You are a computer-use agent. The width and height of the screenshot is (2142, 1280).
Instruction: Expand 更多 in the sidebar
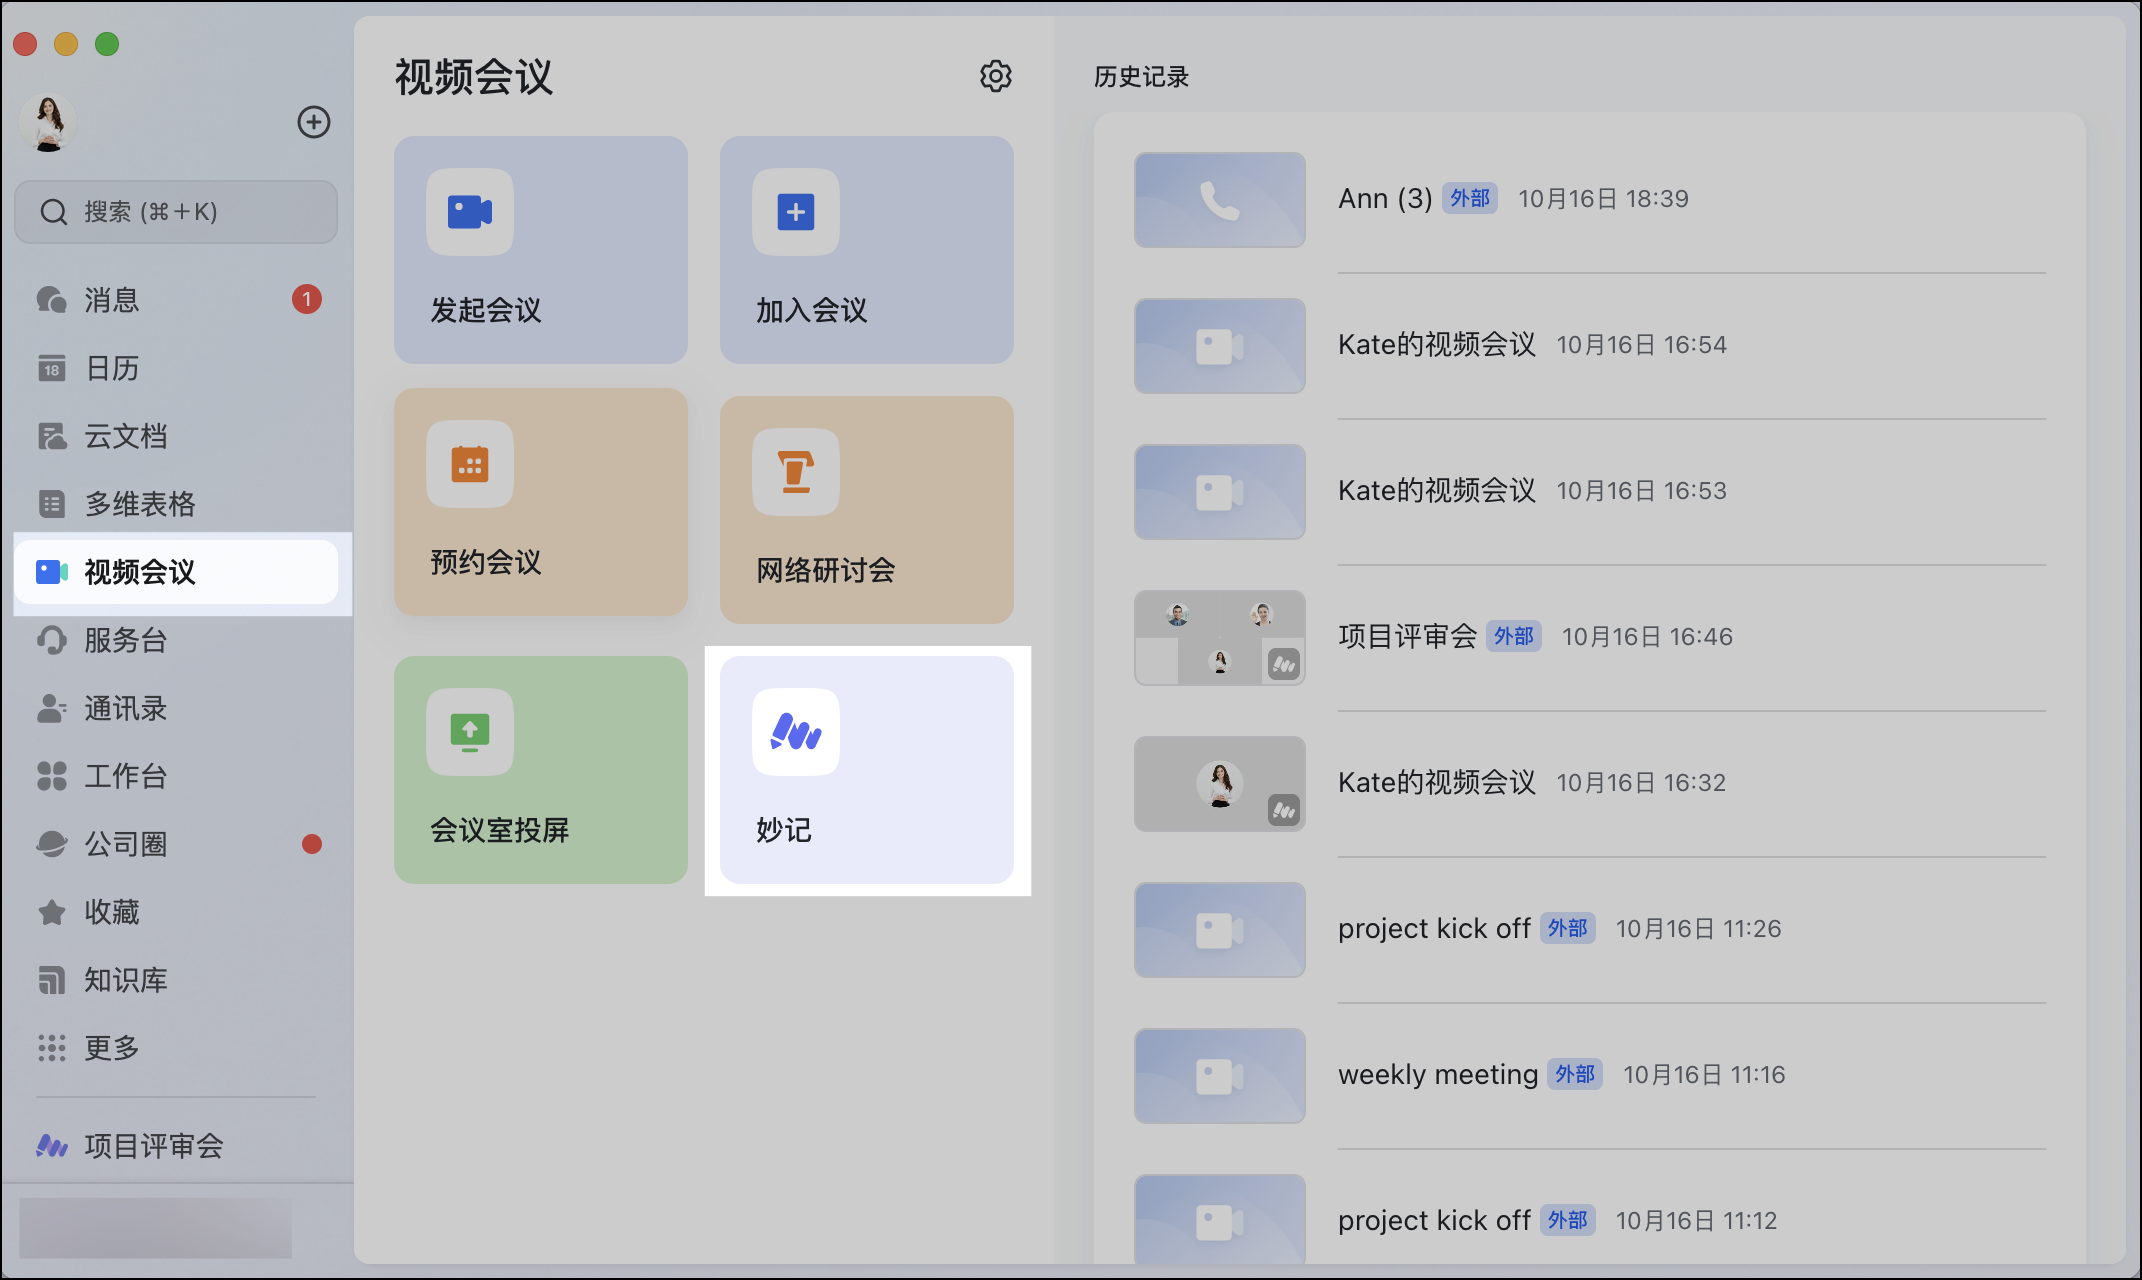[x=112, y=1048]
